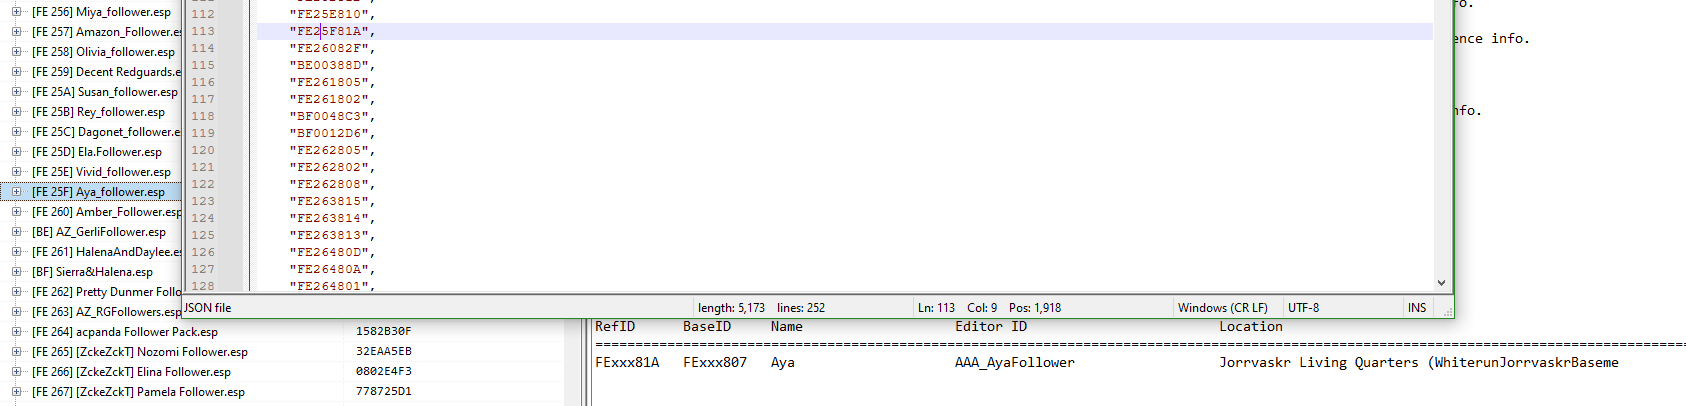Expand the acpanda Follower Pack.esp node
Screen dimensions: 1686x406
(x=16, y=332)
